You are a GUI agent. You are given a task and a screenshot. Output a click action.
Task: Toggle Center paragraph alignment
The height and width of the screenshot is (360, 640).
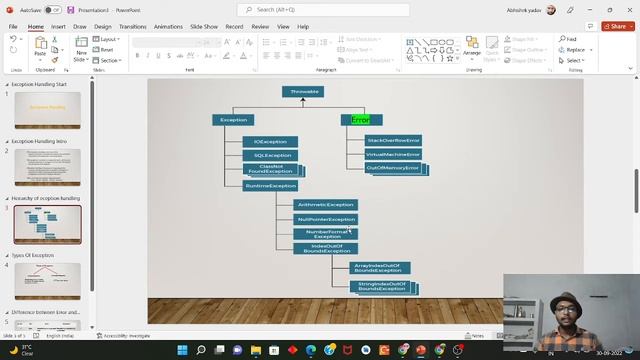[x=277, y=56]
